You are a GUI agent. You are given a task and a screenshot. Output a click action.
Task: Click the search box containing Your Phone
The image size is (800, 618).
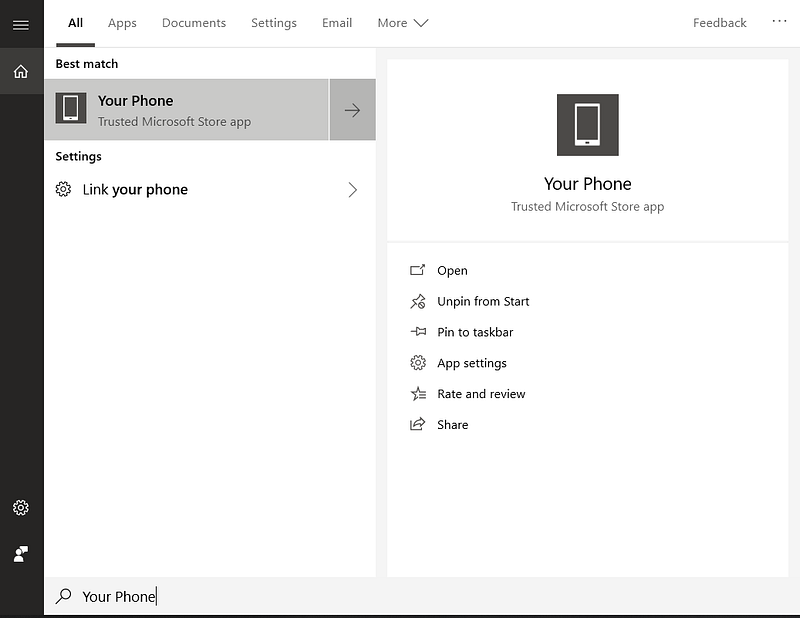click(421, 596)
